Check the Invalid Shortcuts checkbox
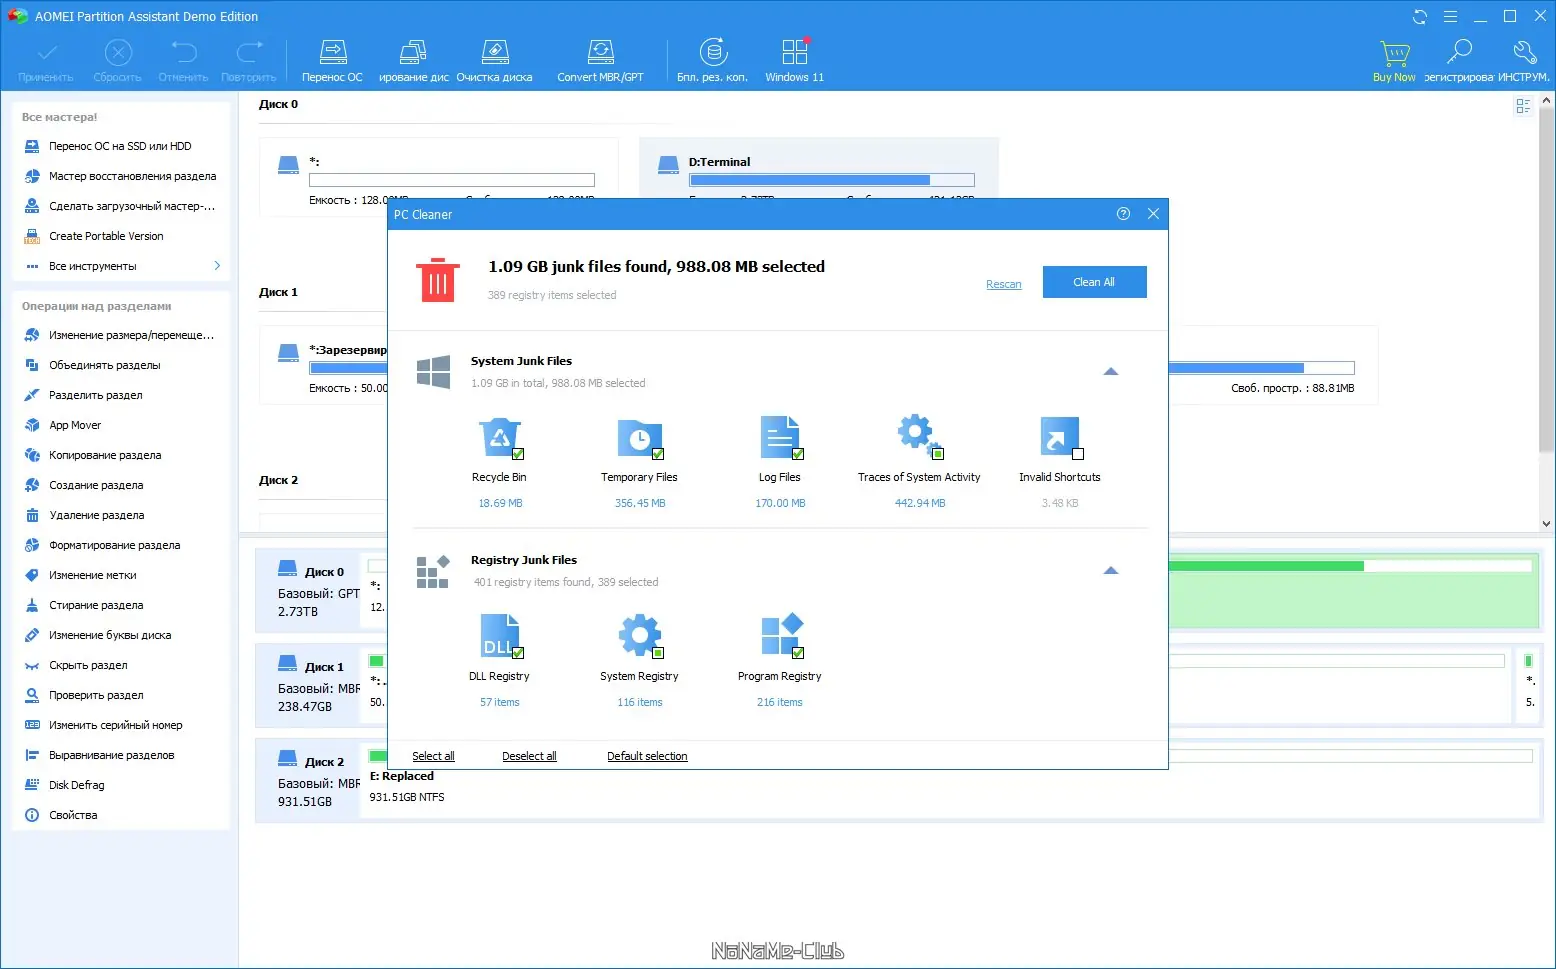The width and height of the screenshot is (1556, 969). click(x=1078, y=454)
